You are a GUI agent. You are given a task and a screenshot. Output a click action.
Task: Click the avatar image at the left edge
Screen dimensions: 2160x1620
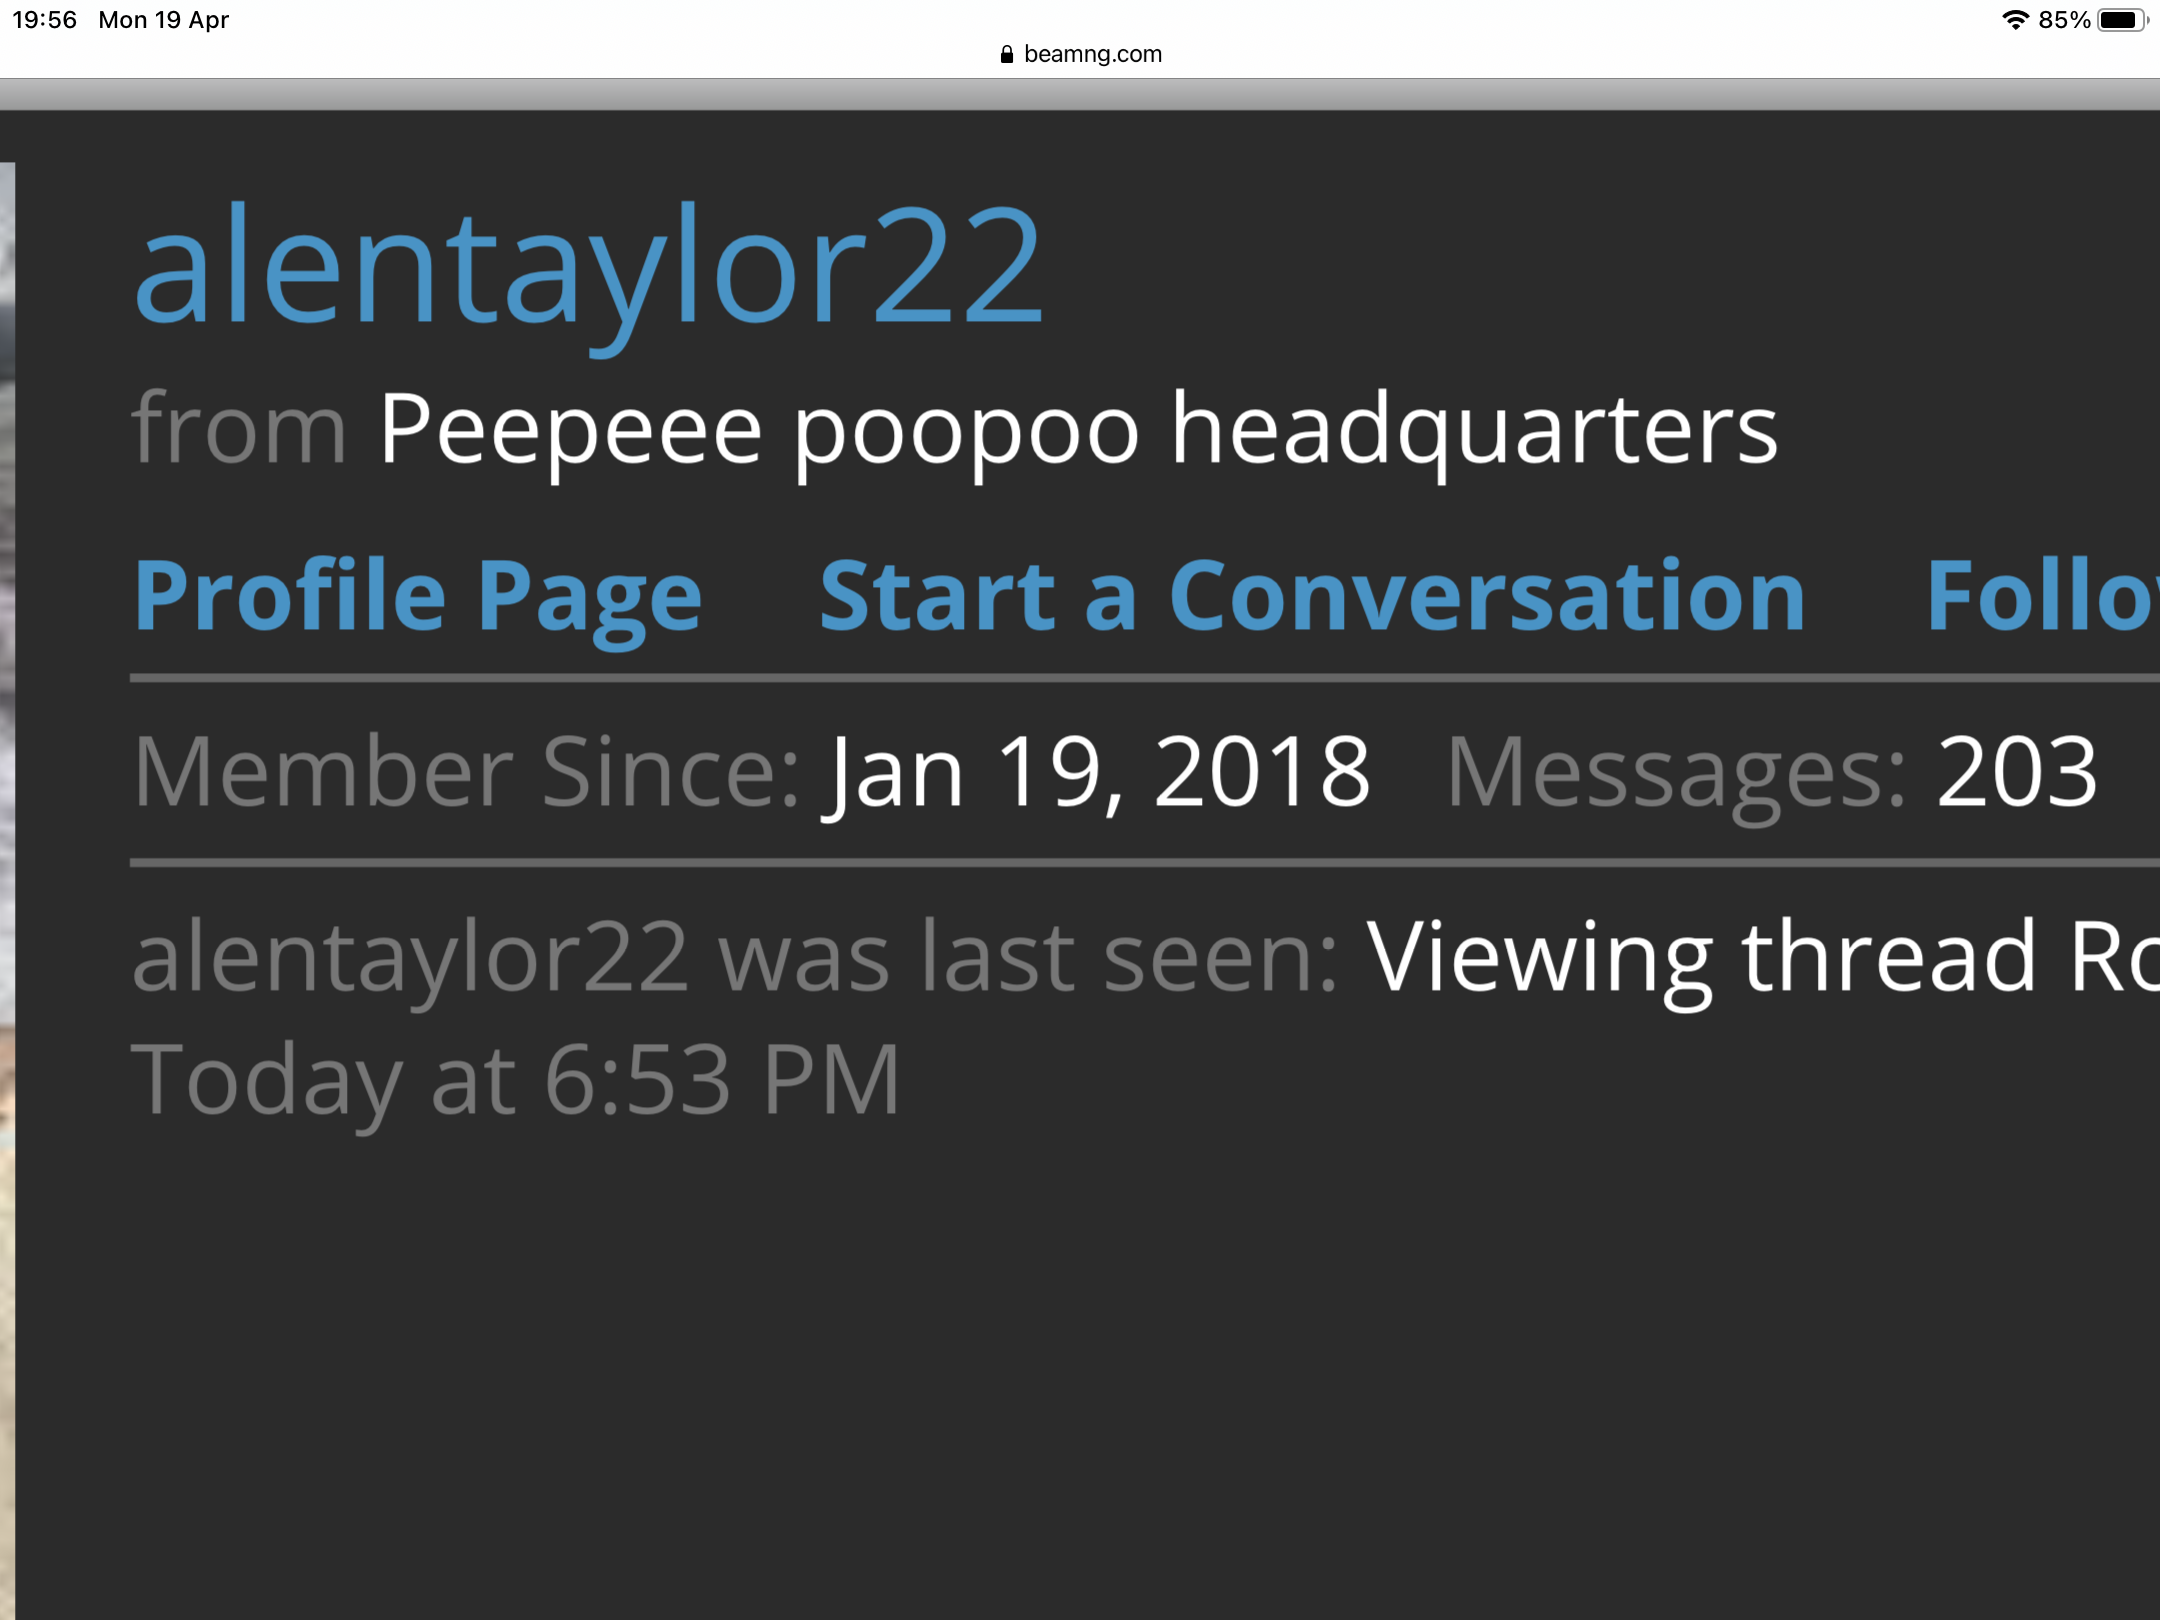click(7, 890)
